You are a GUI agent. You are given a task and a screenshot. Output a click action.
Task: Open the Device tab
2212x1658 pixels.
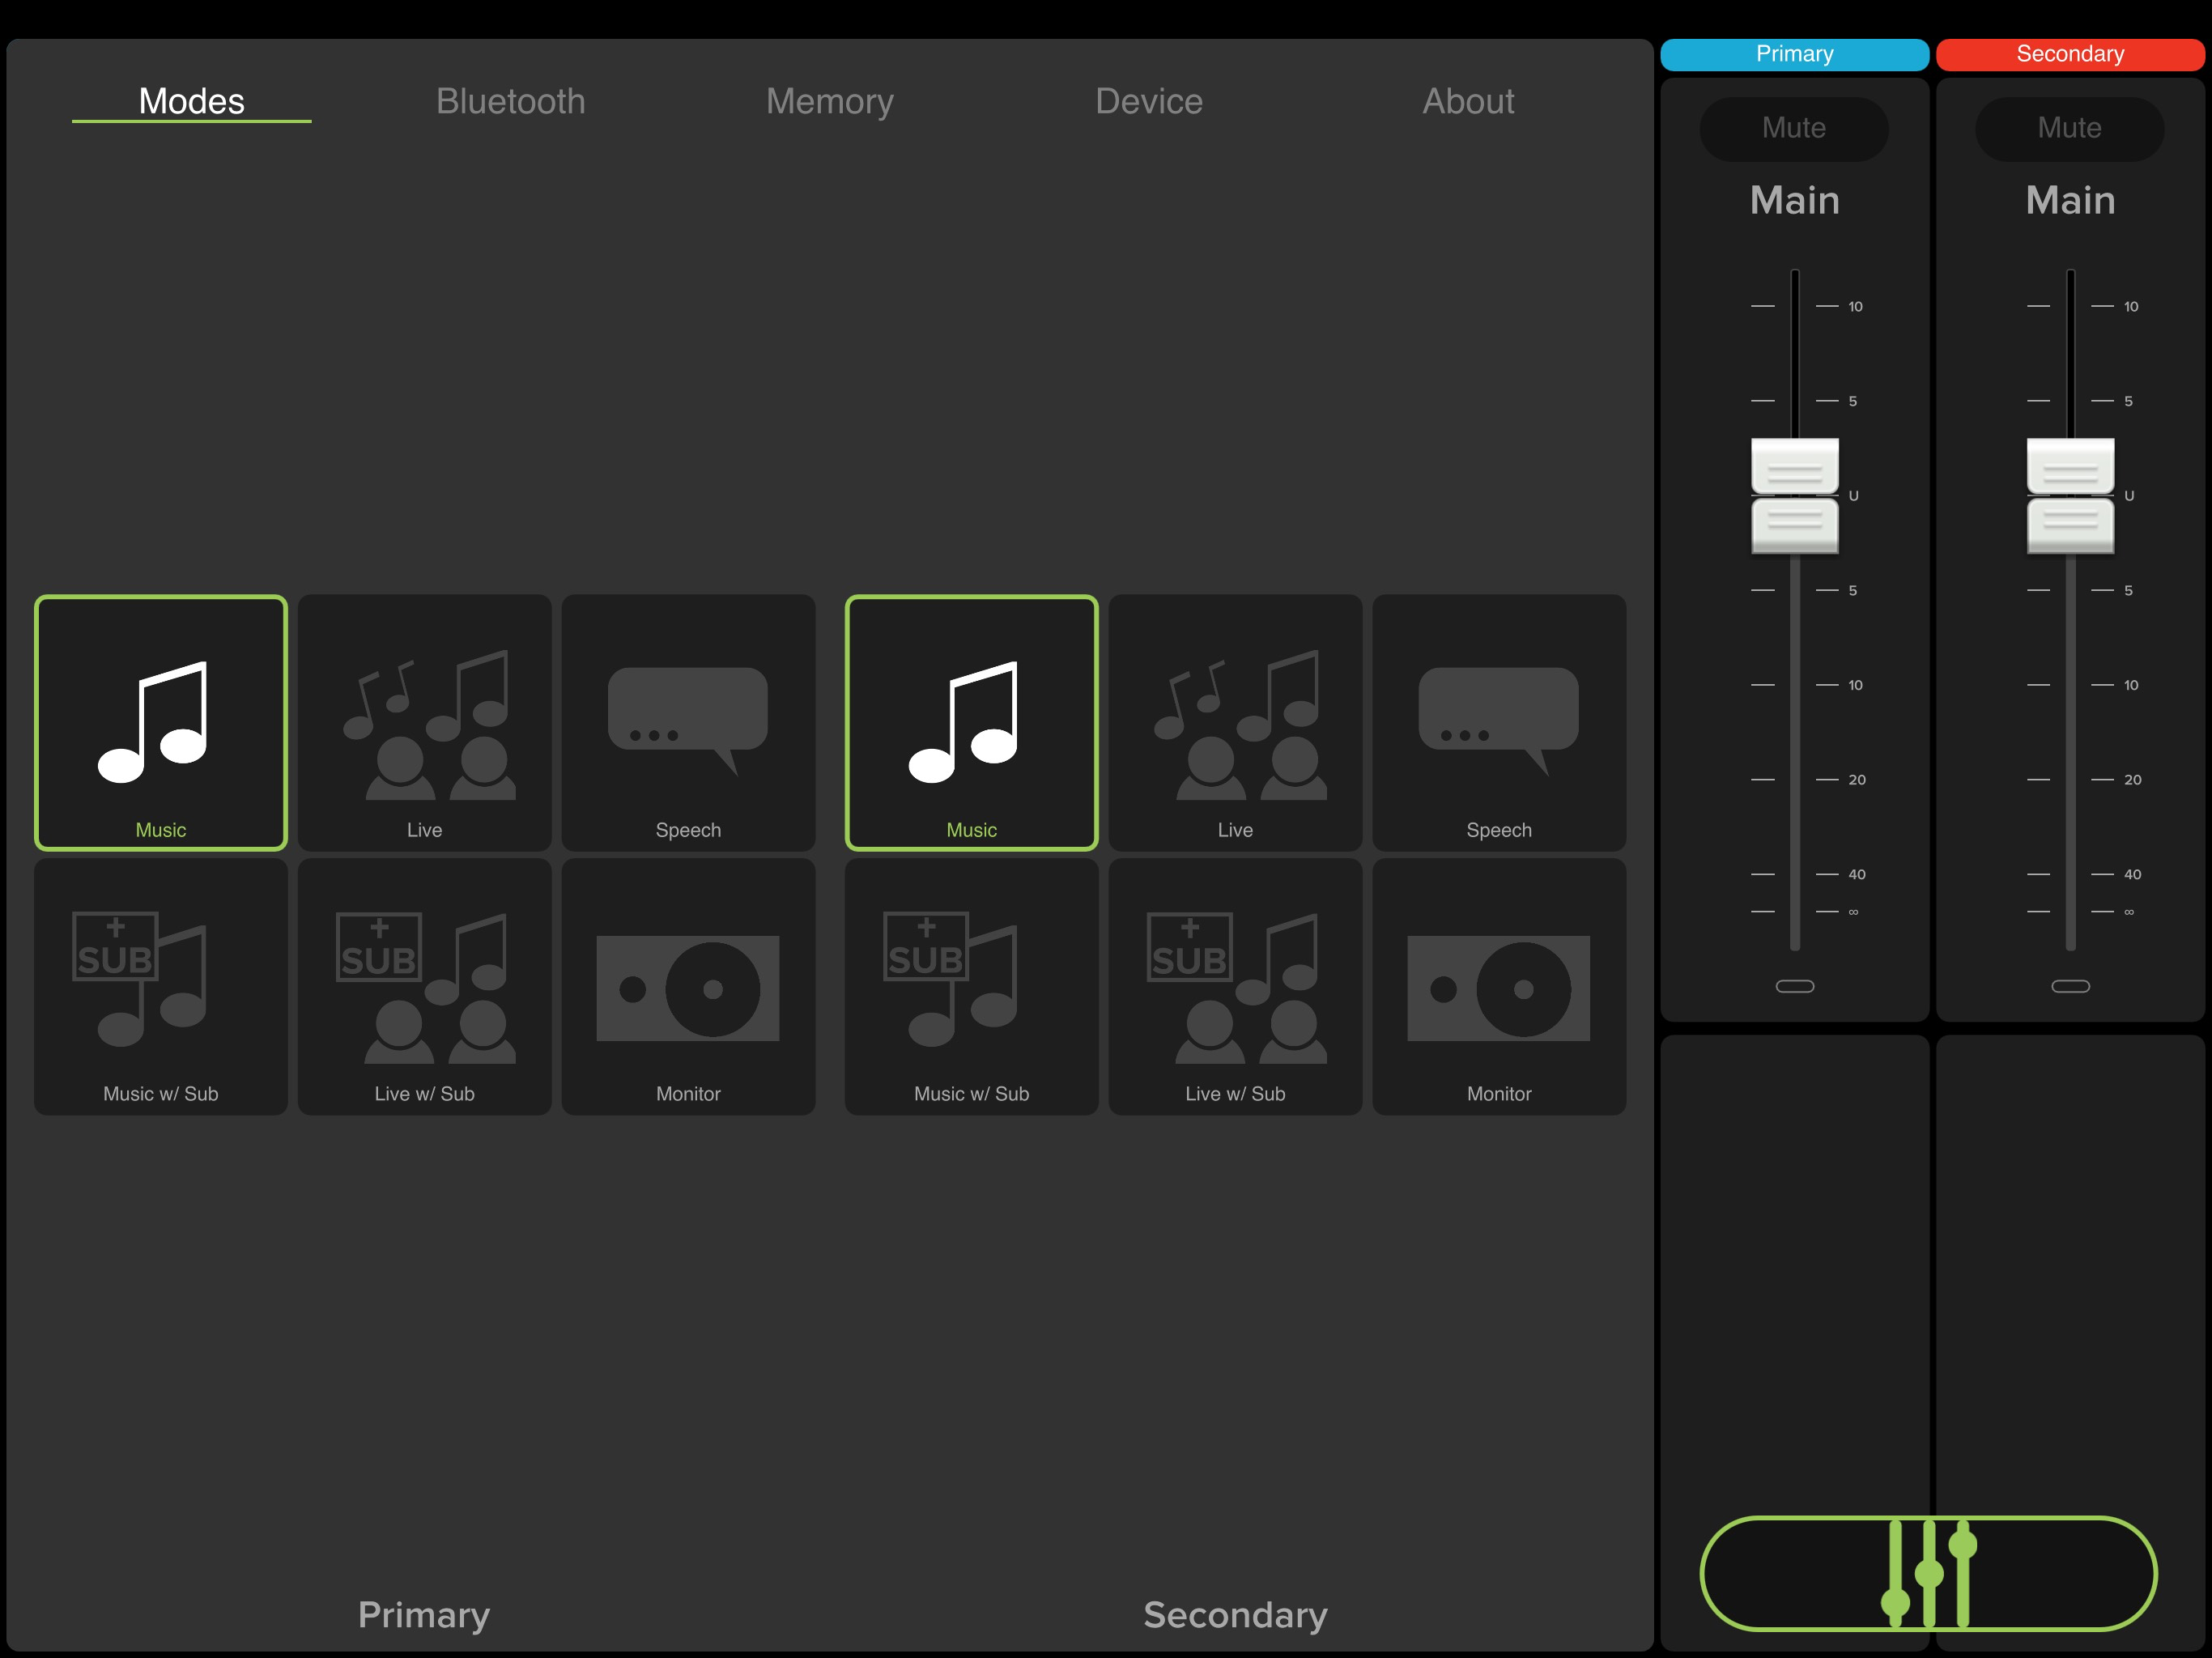pos(1149,101)
